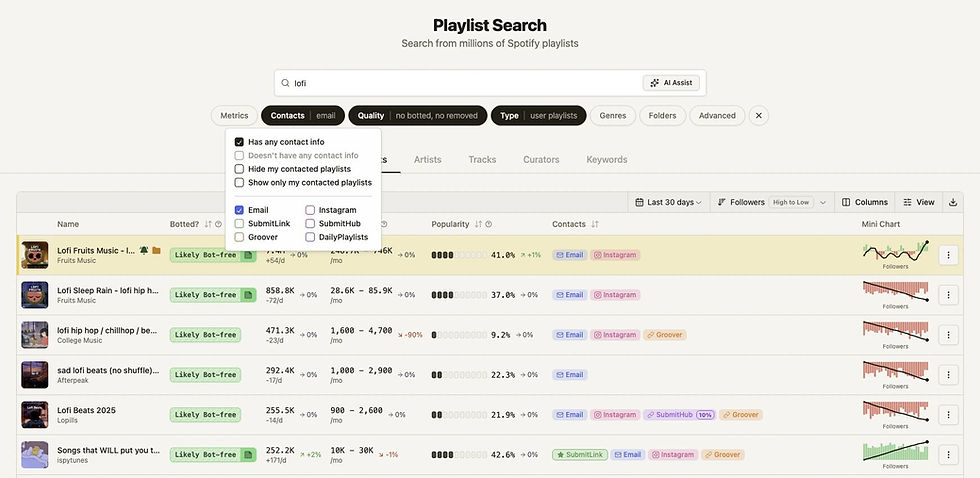980x478 pixels.
Task: Open the Folders filter
Action: pyautogui.click(x=662, y=116)
